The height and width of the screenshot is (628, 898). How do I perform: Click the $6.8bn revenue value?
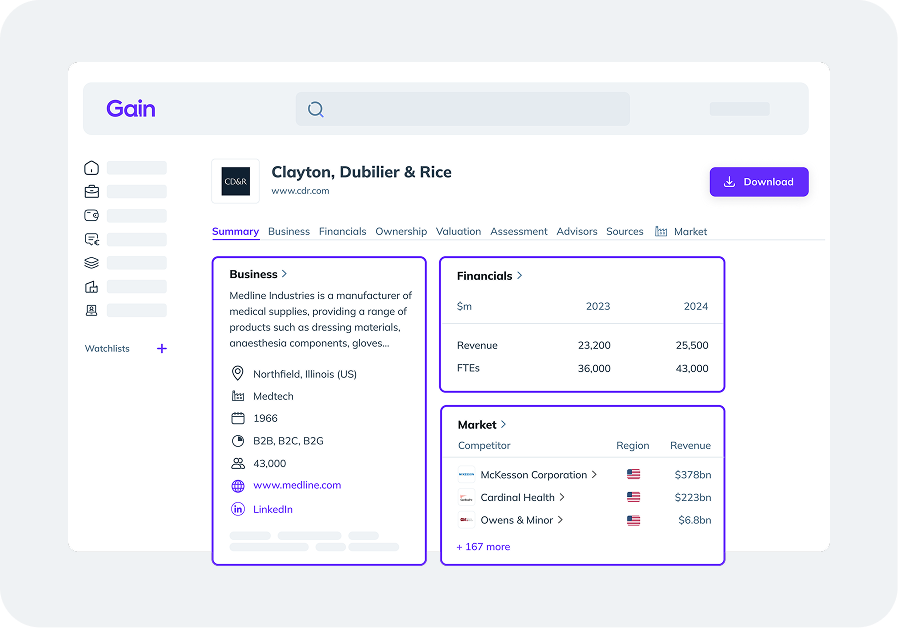point(695,520)
